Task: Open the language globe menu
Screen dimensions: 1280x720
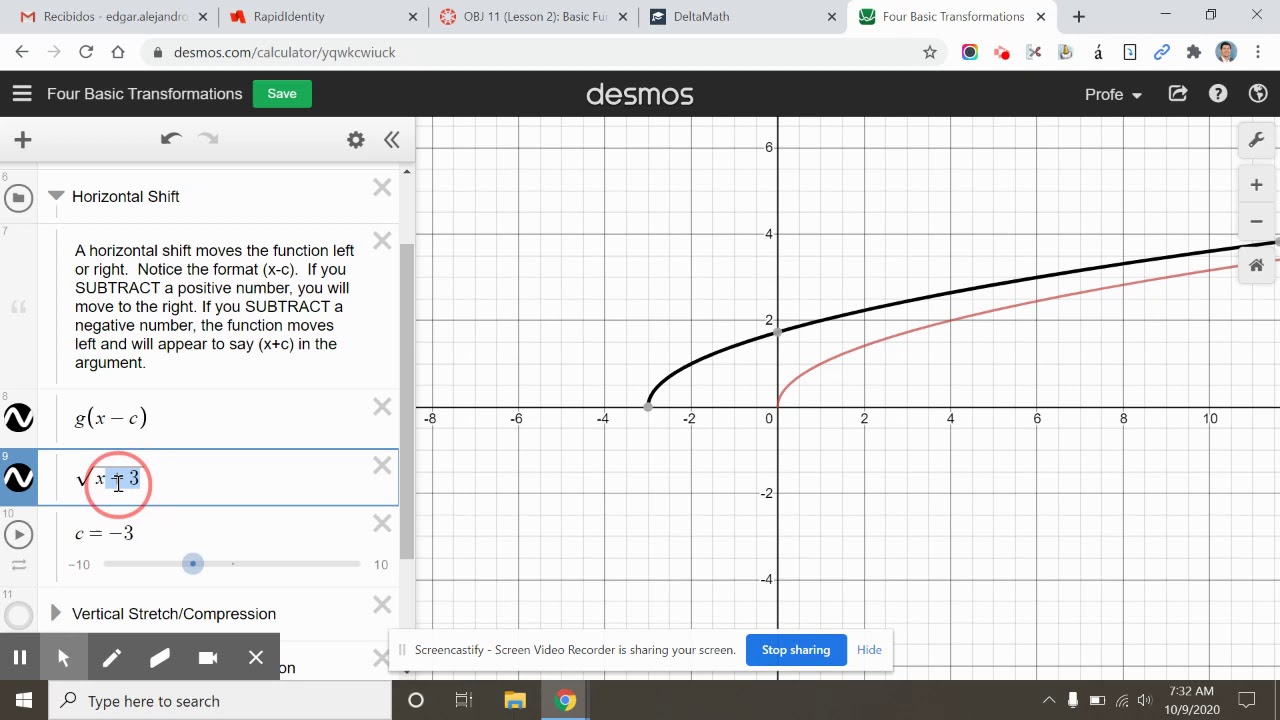Action: [1258, 94]
